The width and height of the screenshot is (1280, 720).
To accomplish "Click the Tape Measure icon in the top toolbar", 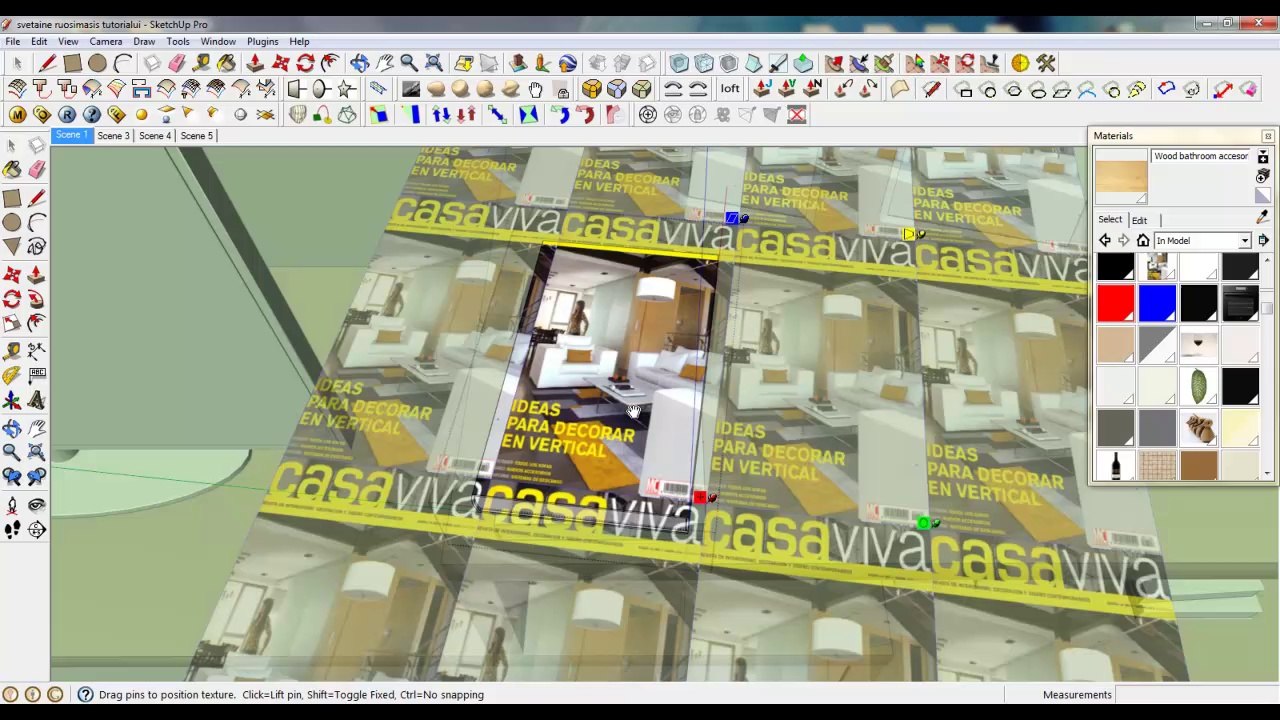I will click(x=202, y=64).
